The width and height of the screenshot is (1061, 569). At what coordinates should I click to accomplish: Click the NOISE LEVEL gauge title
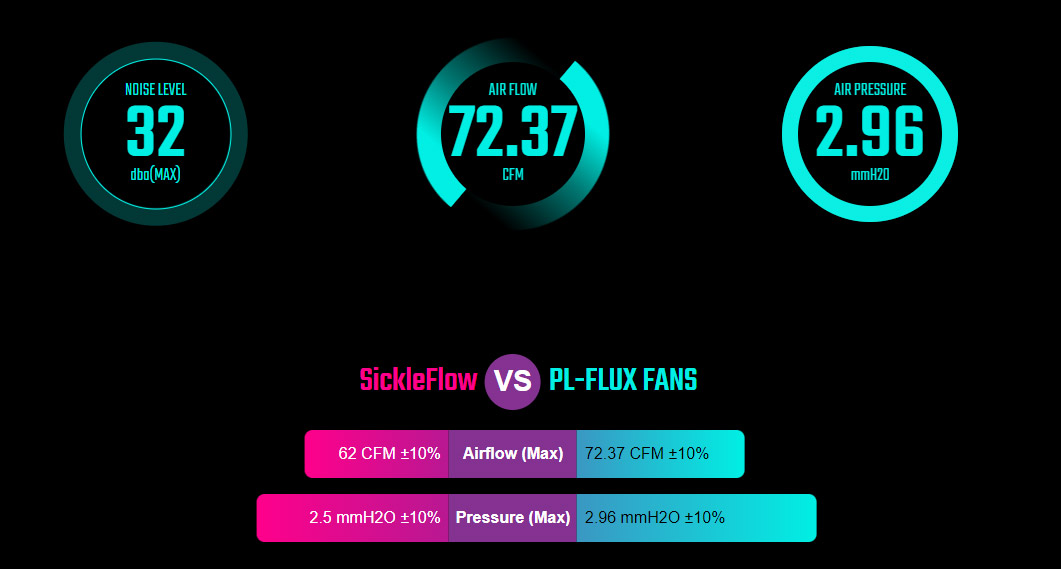click(156, 89)
